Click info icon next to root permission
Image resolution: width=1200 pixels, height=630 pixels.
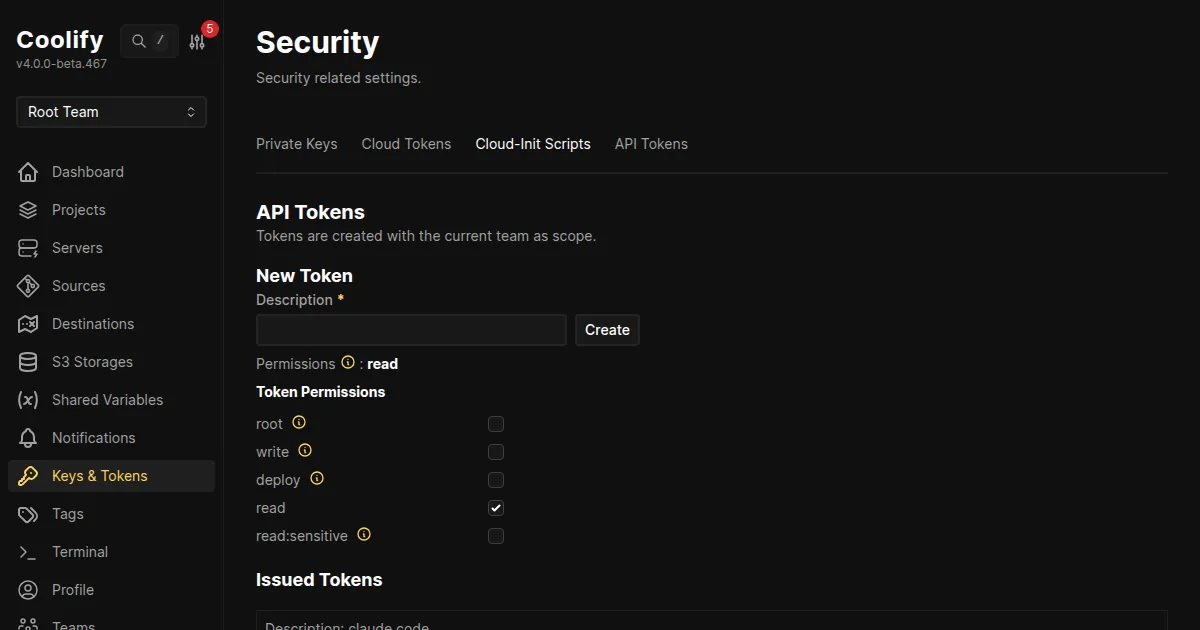click(298, 423)
